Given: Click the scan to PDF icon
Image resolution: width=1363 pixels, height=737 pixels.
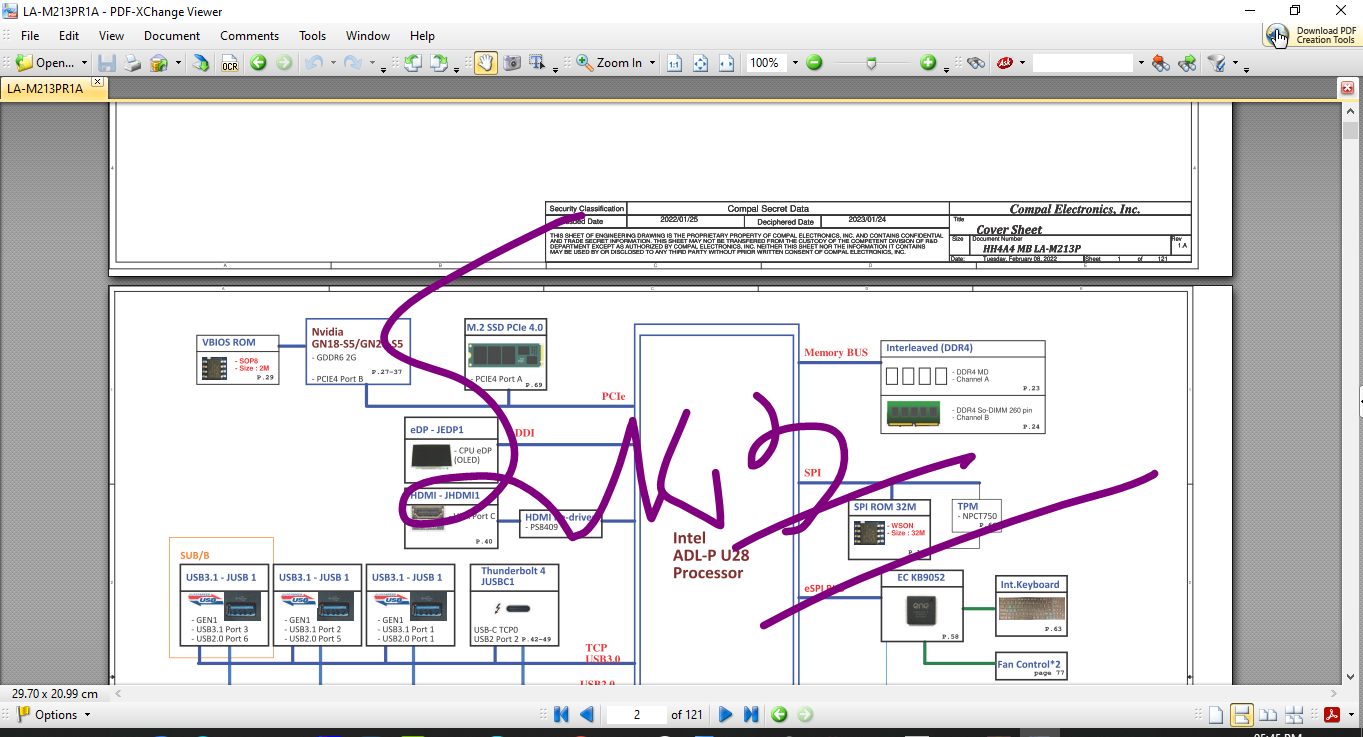Looking at the screenshot, I should 201,63.
